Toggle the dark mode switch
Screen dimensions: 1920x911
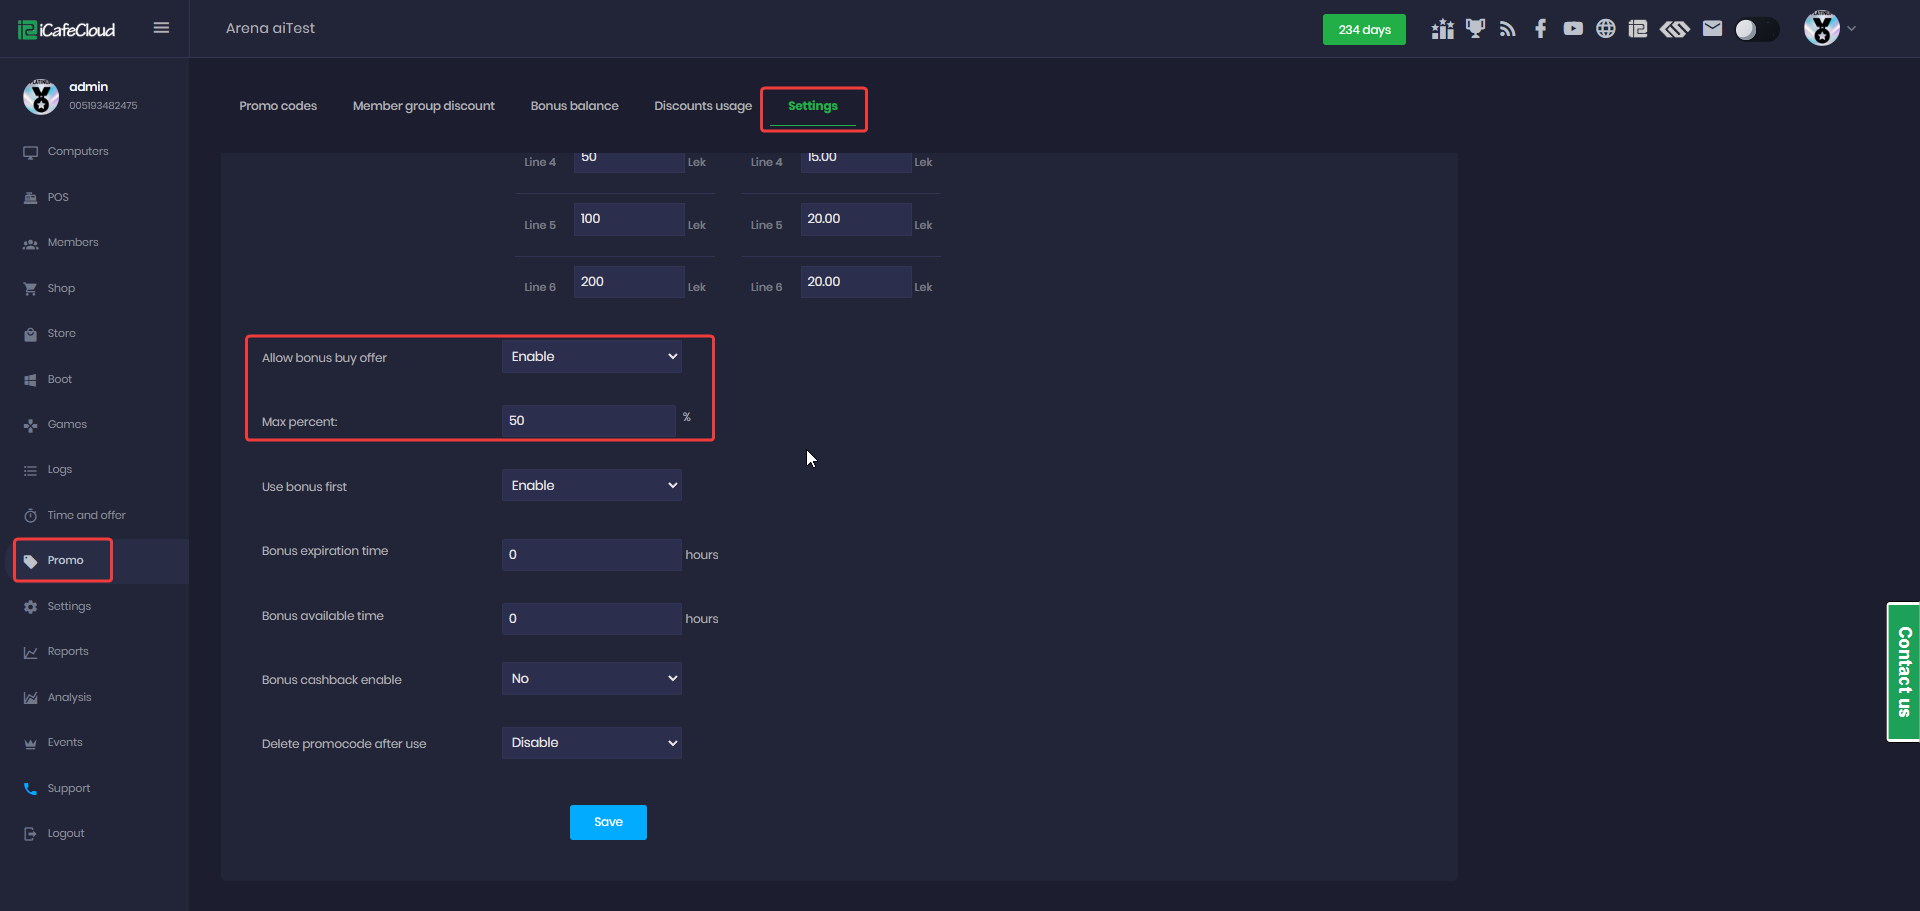click(x=1756, y=30)
